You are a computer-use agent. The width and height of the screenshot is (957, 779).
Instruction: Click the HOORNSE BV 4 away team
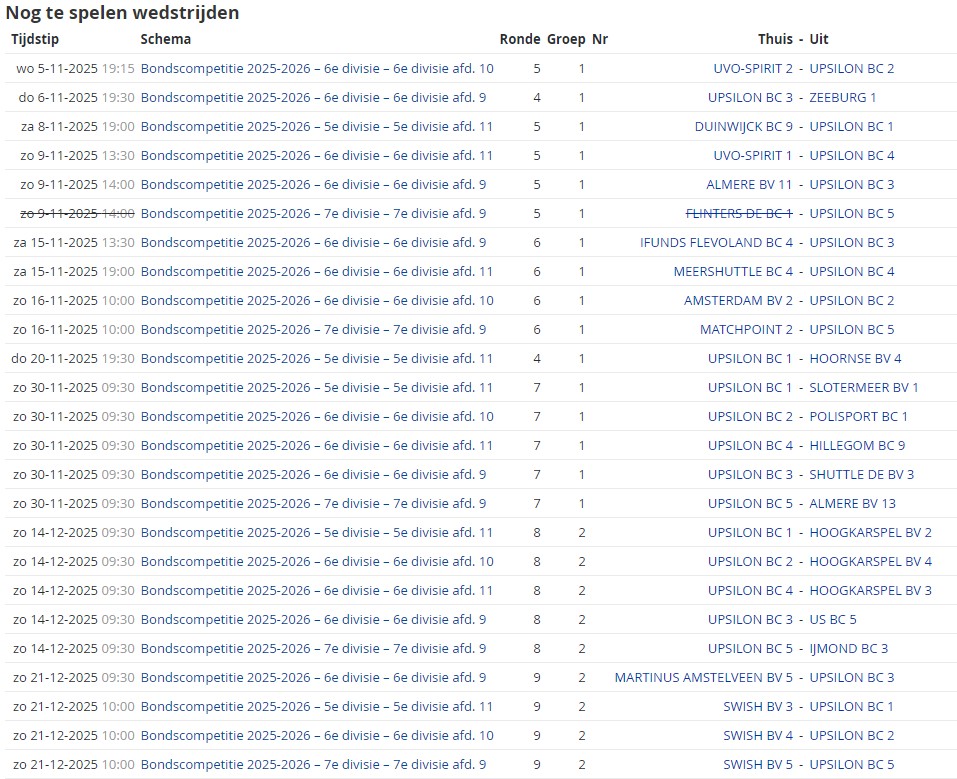pyautogui.click(x=855, y=359)
